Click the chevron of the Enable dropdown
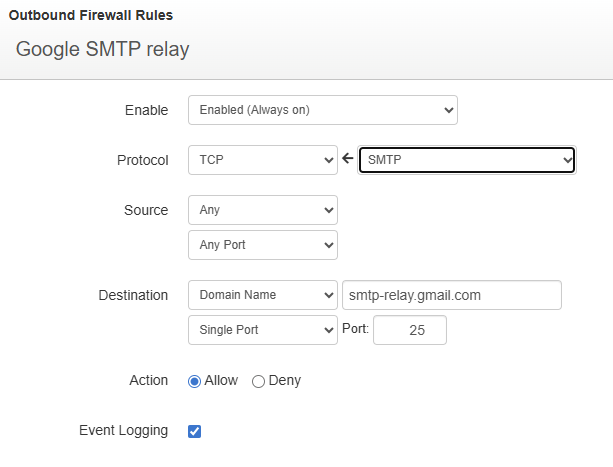 click(x=446, y=110)
